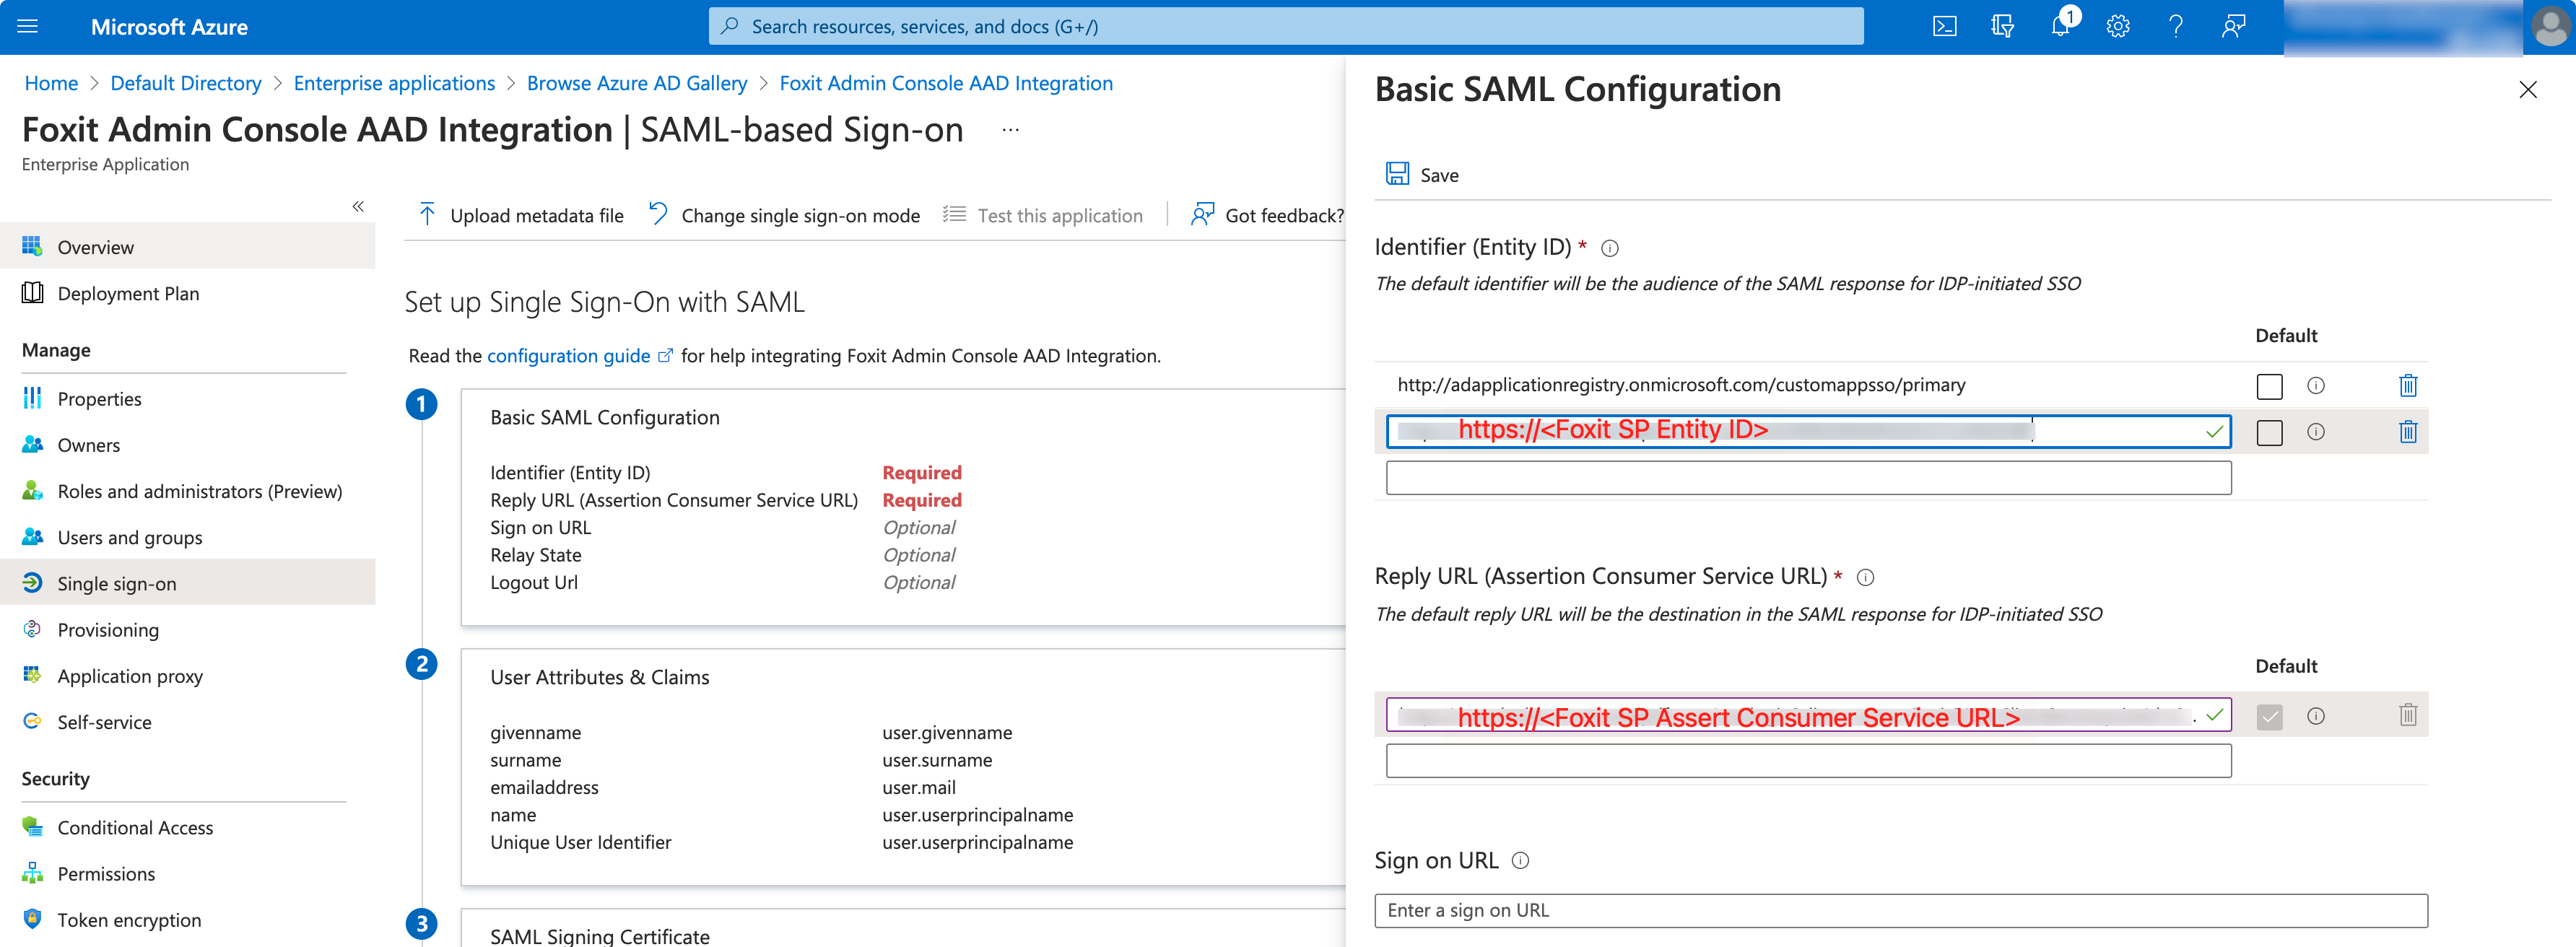Set the Foxit SP Entity ID as default
This screenshot has height=947, width=2576.
2269,432
